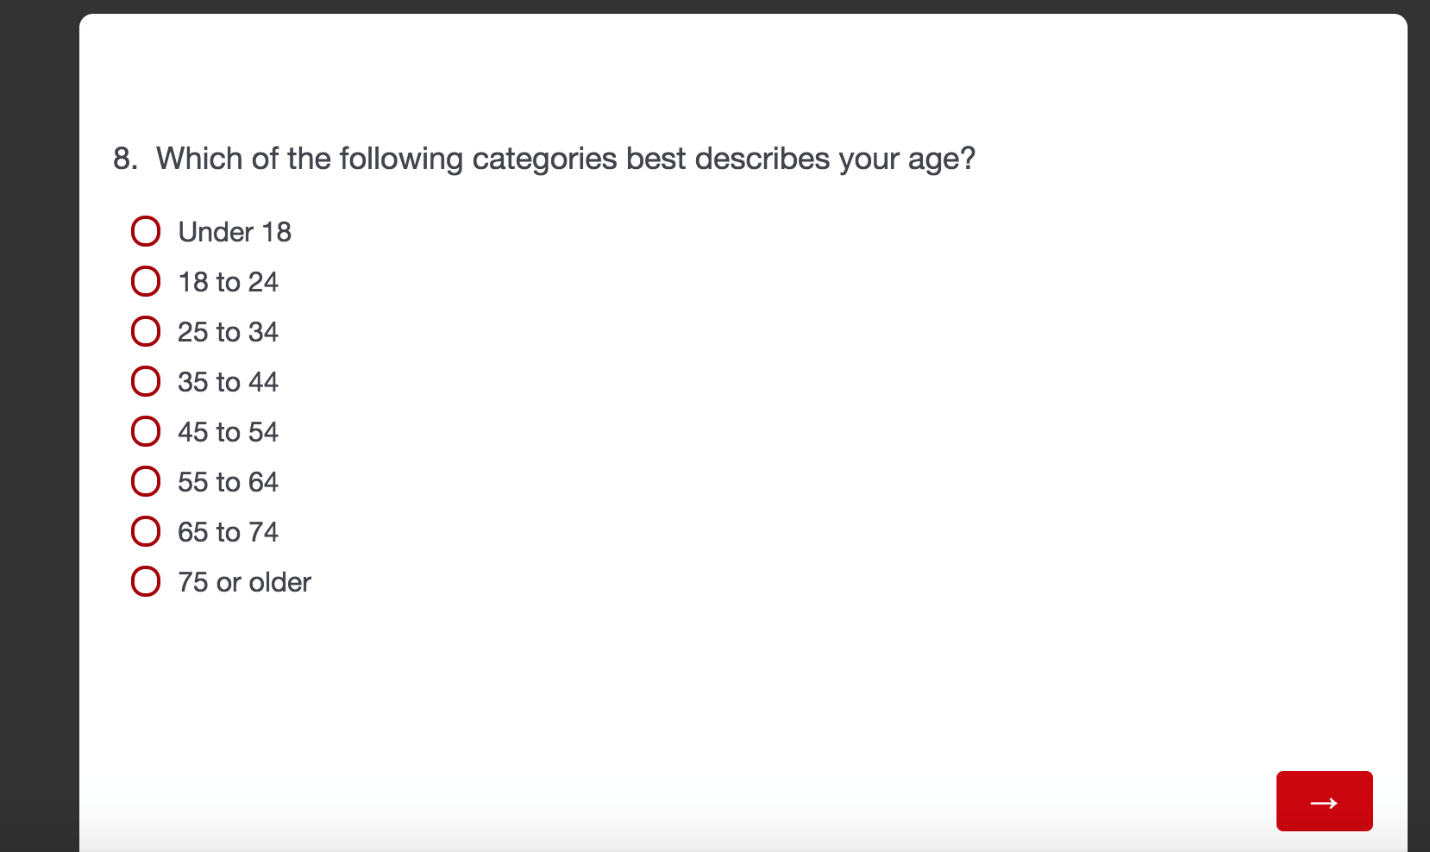Viewport: 1430px width, 852px height.
Task: Pick the '25 to 34' radio button
Action: (x=146, y=332)
